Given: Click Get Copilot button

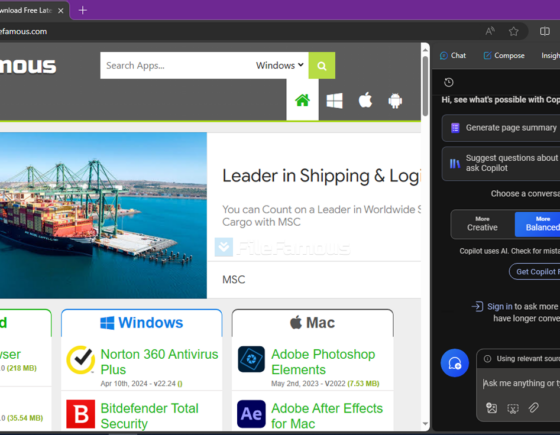Looking at the screenshot, I should coord(535,272).
